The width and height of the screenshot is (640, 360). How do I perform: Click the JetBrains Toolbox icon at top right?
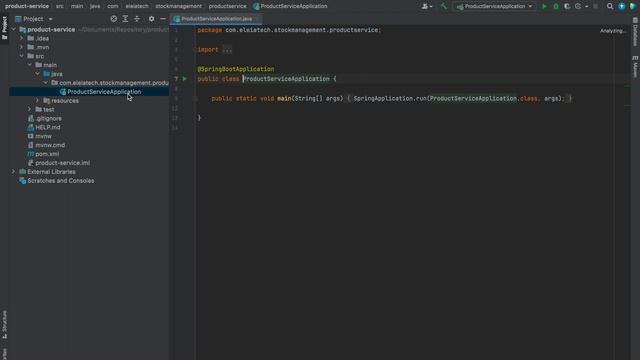coord(633,6)
